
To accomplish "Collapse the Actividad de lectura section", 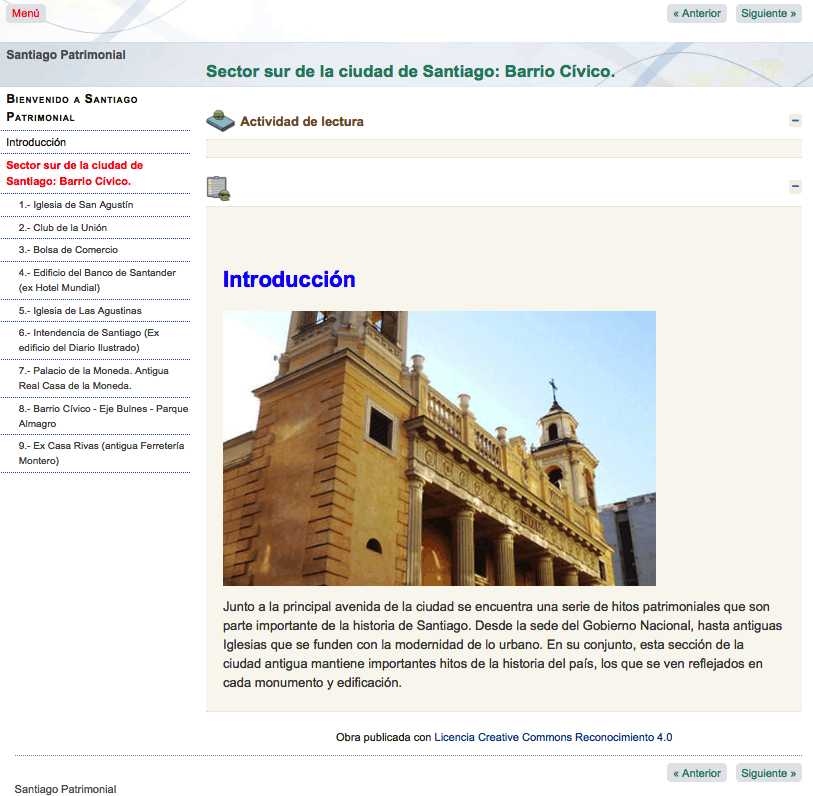I will point(795,119).
